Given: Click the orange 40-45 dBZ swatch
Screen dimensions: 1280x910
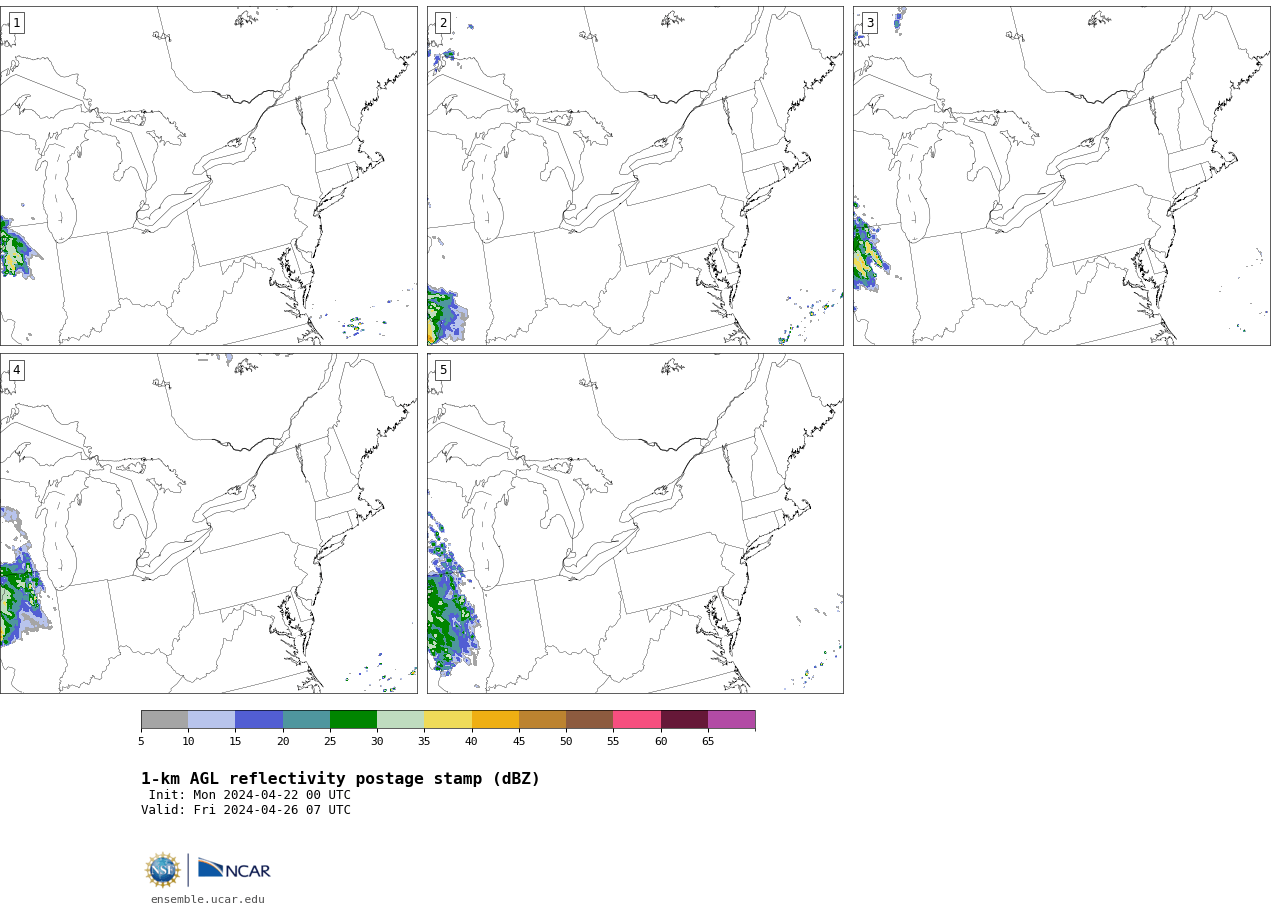Looking at the screenshot, I should 495,720.
